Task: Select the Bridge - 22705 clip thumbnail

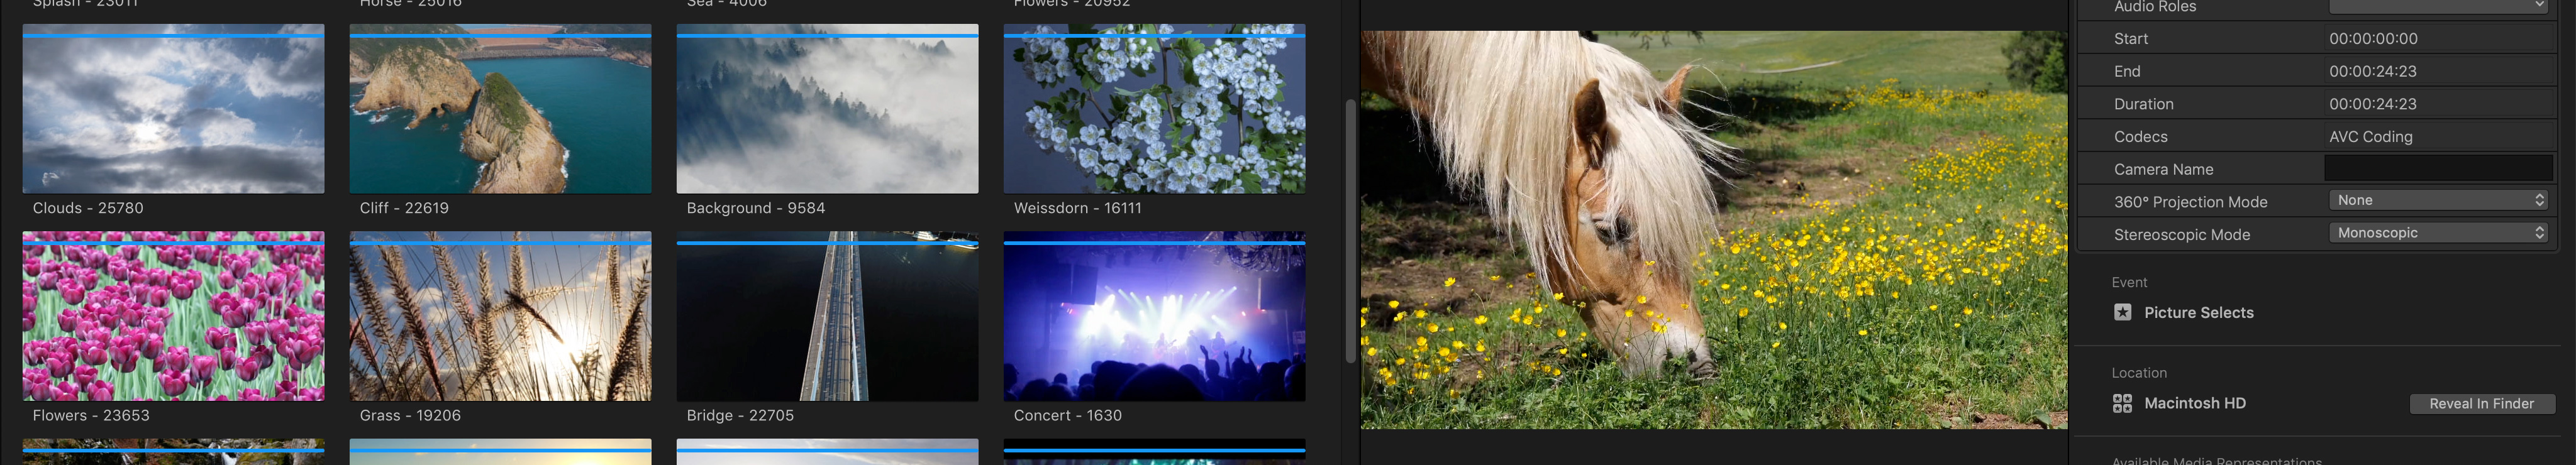Action: tap(827, 318)
